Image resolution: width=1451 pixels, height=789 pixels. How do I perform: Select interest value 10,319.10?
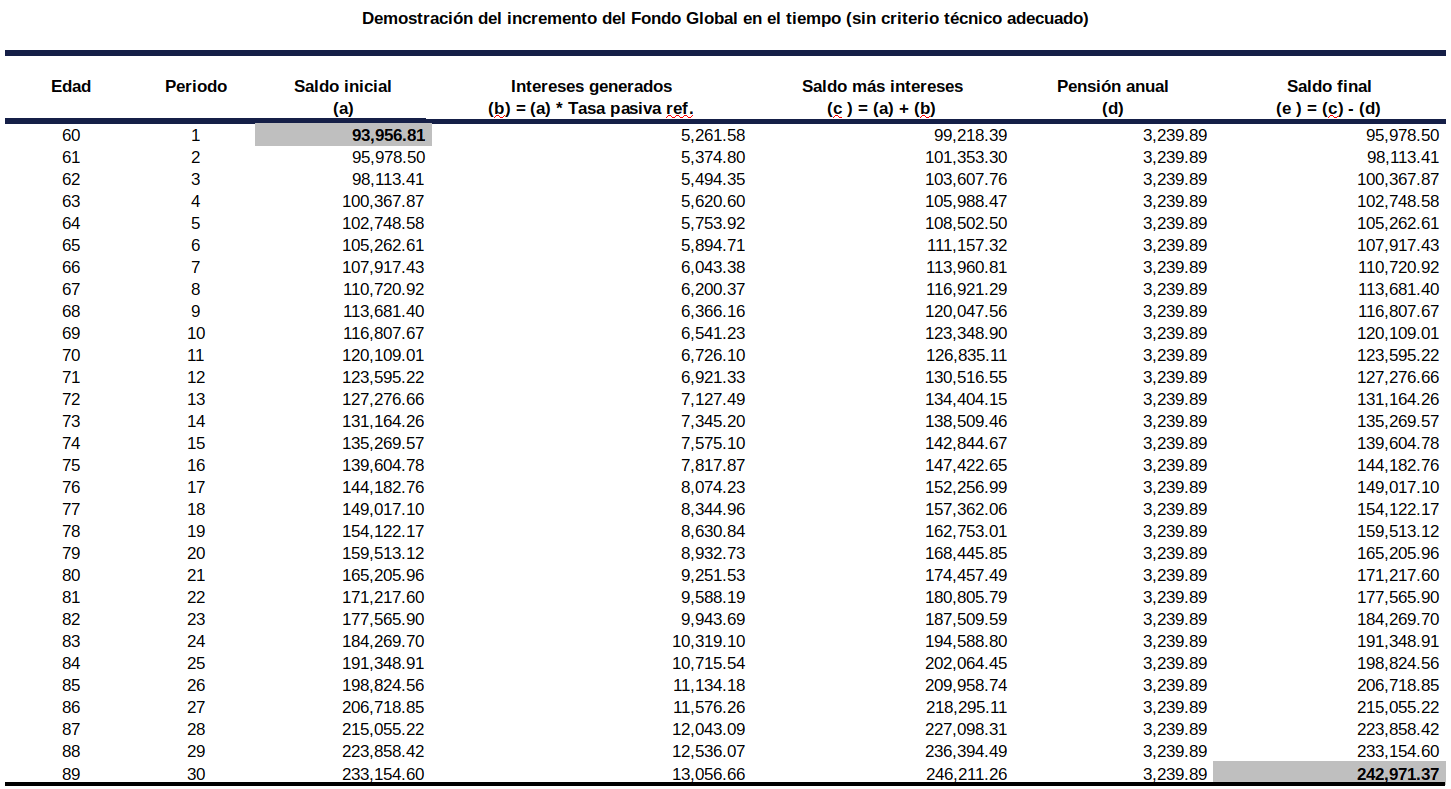pos(708,641)
